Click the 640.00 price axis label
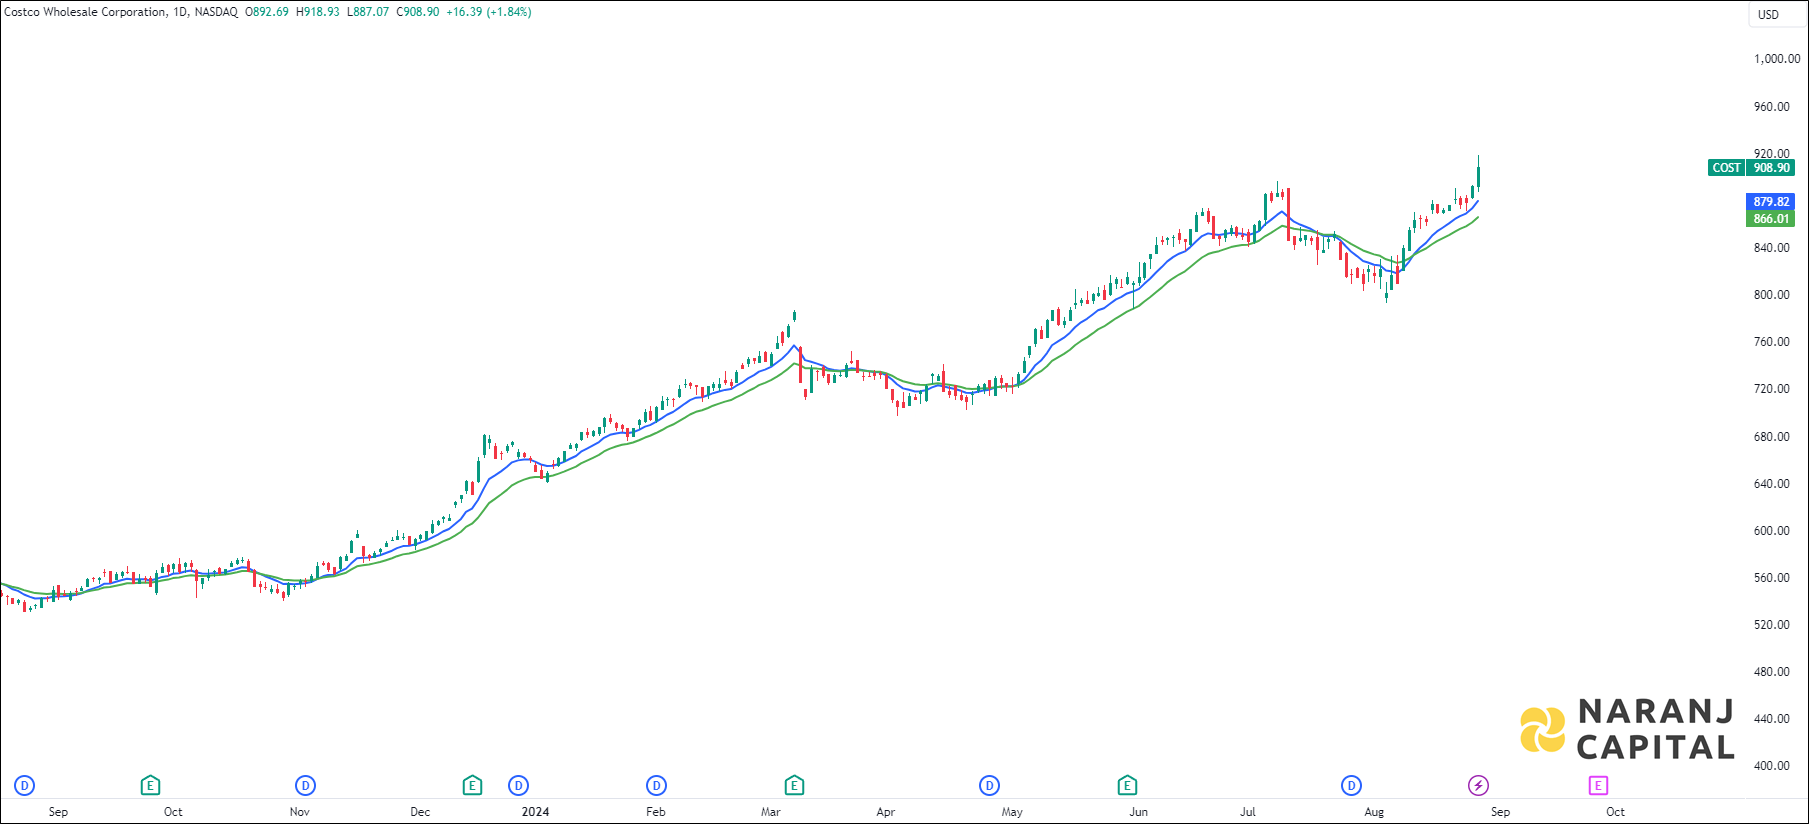The width and height of the screenshot is (1809, 824). (1772, 484)
